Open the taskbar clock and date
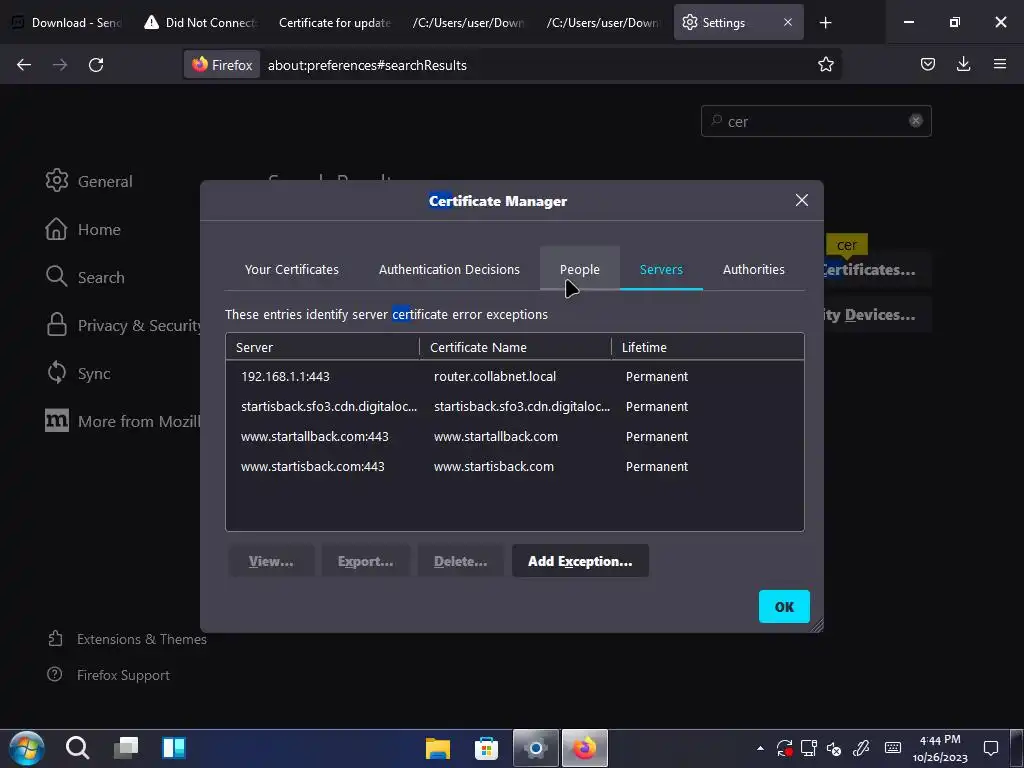The width and height of the screenshot is (1024, 768). (x=940, y=748)
